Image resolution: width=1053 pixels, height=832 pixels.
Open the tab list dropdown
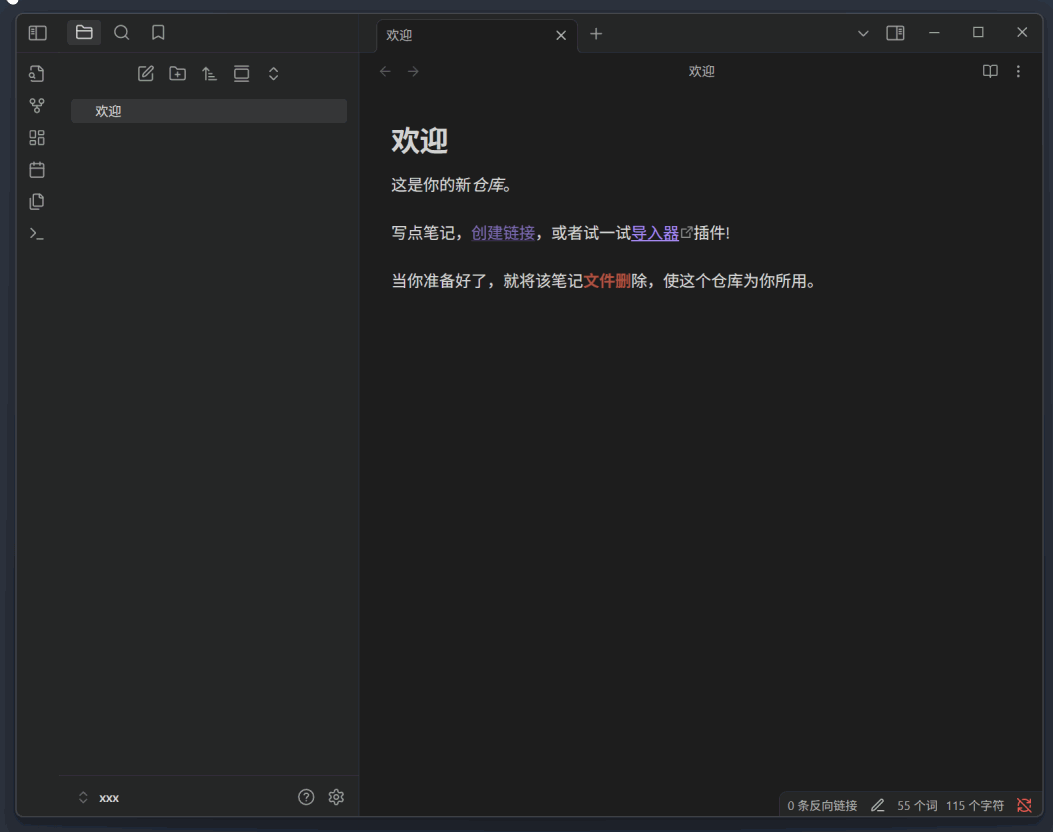tap(863, 34)
